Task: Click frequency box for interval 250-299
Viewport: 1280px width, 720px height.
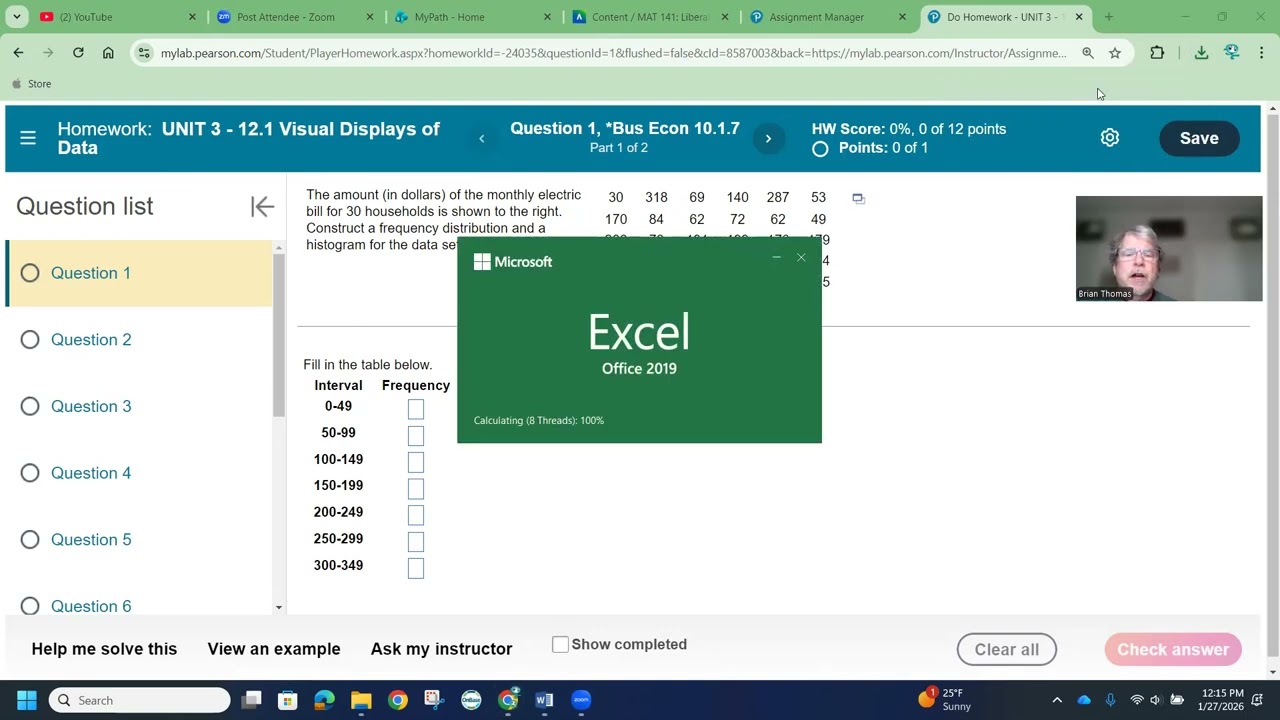Action: (x=416, y=541)
